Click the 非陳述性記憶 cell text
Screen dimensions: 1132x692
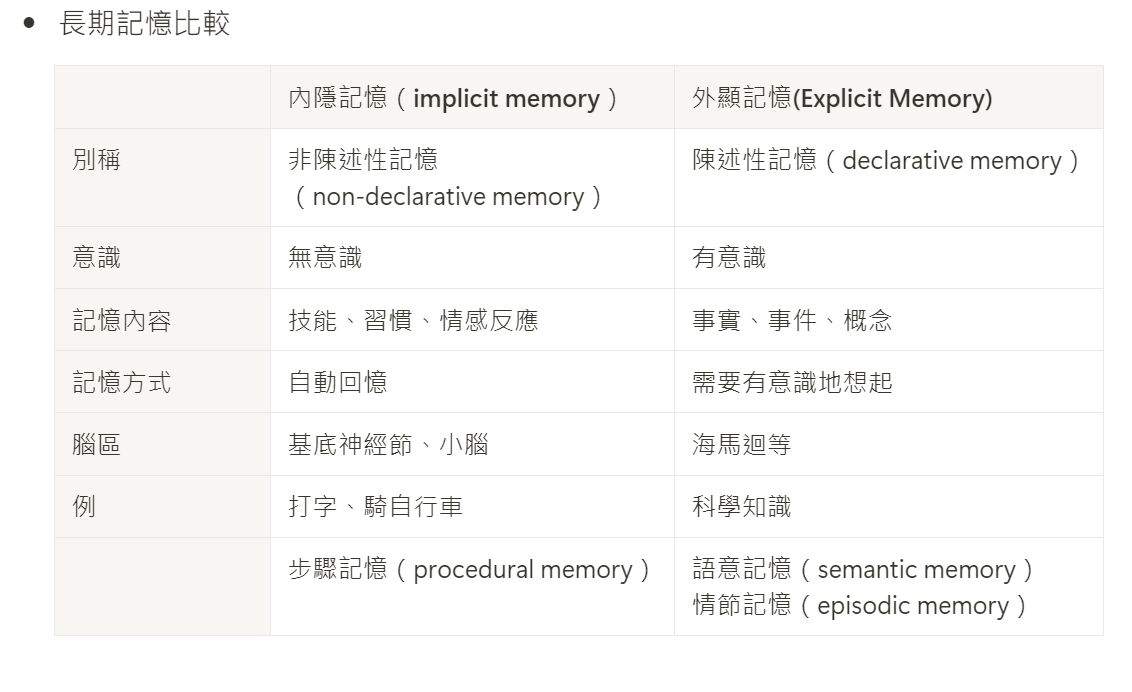(x=363, y=160)
